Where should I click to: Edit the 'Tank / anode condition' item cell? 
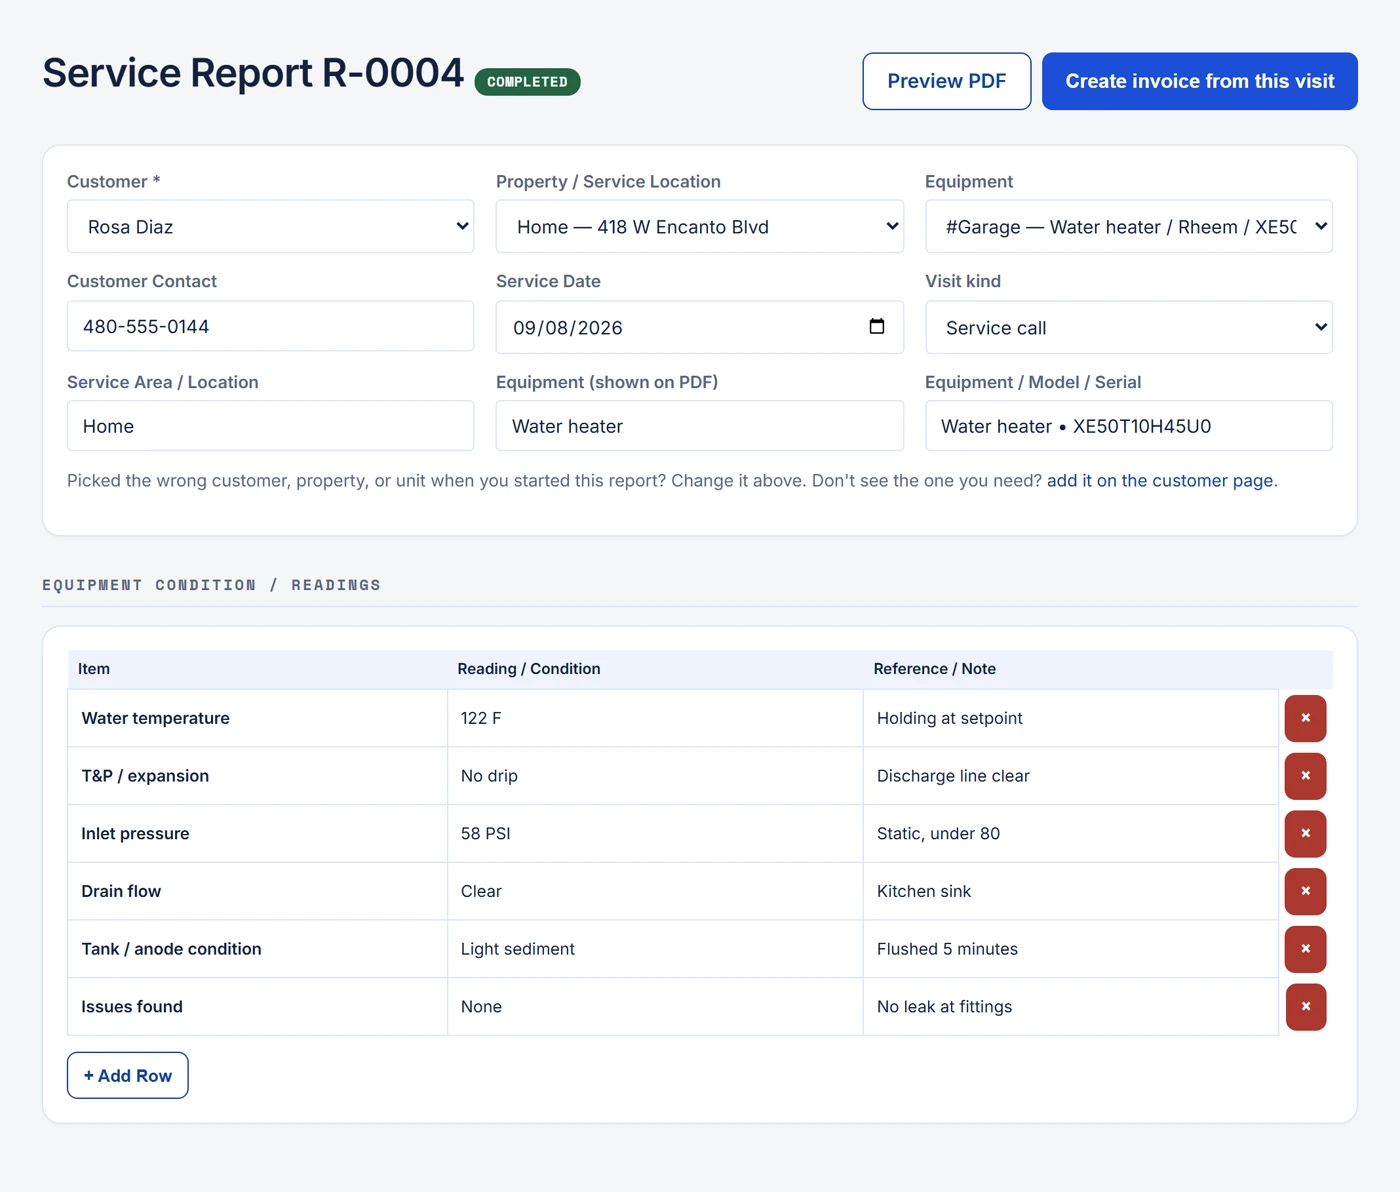(x=257, y=949)
